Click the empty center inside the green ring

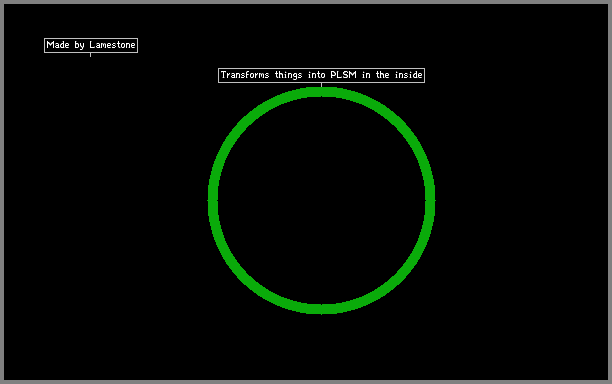tap(321, 201)
